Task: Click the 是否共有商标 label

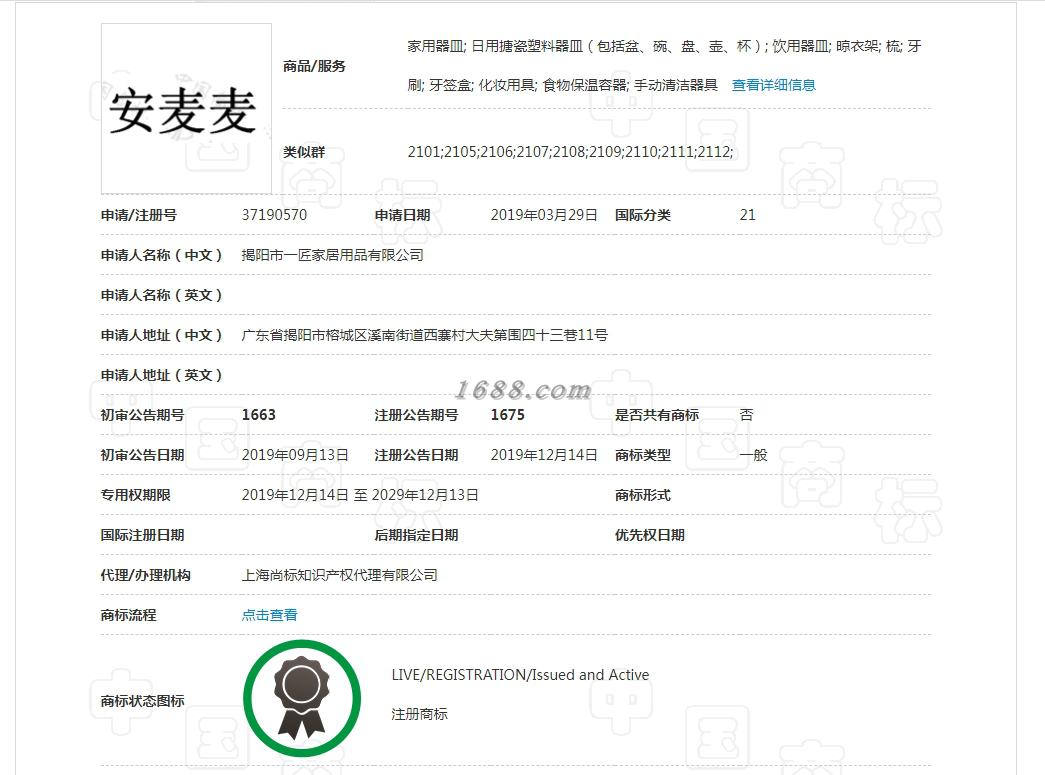Action: coord(656,415)
